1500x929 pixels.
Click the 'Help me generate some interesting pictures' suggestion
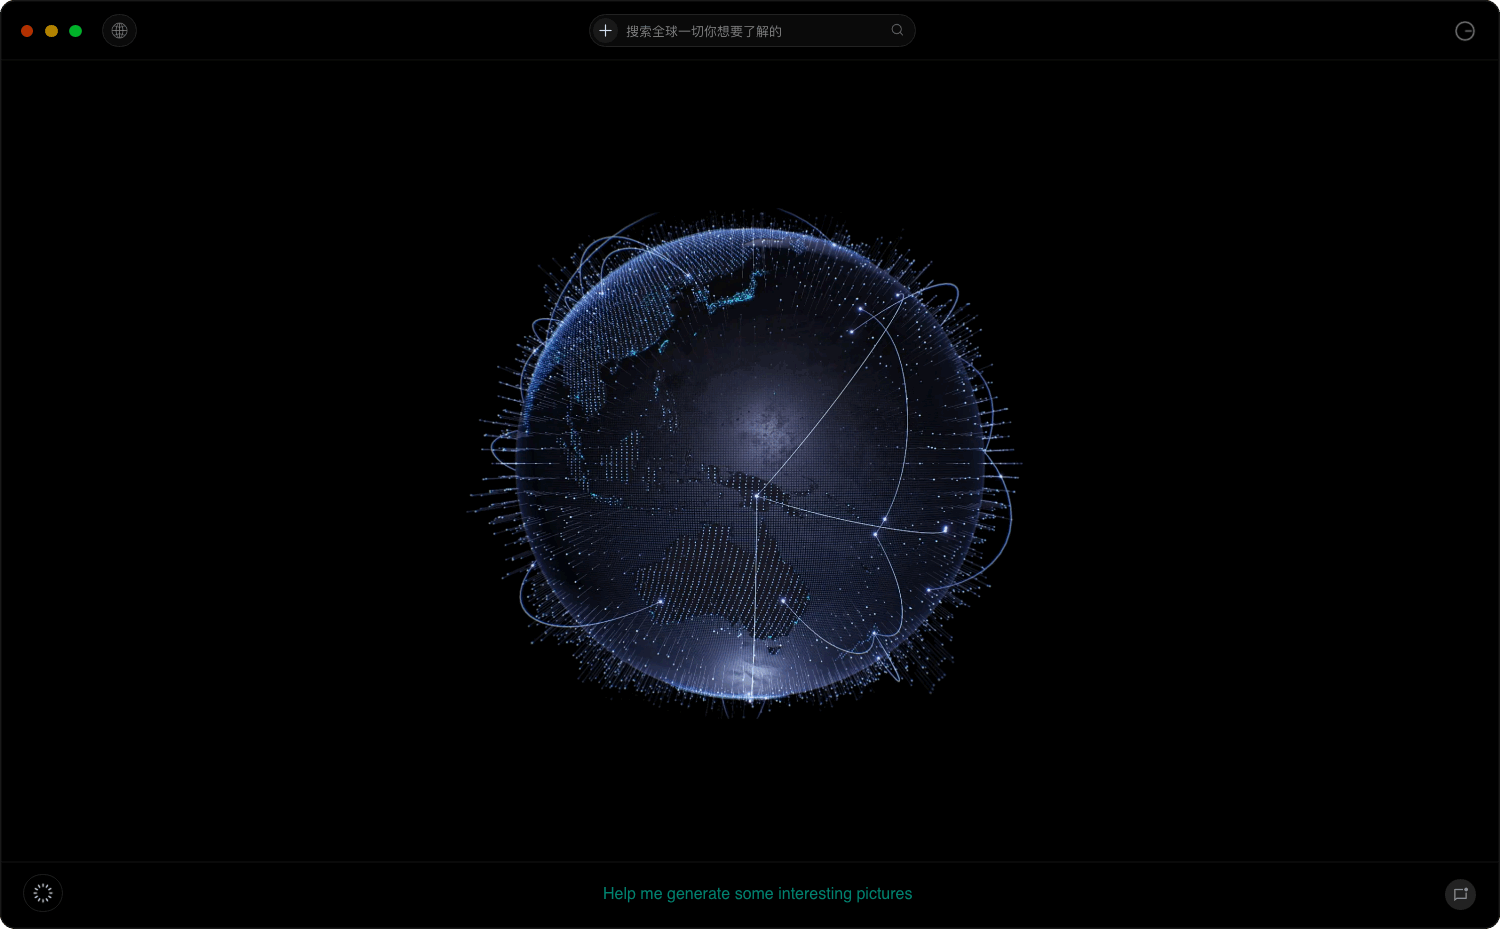757,894
